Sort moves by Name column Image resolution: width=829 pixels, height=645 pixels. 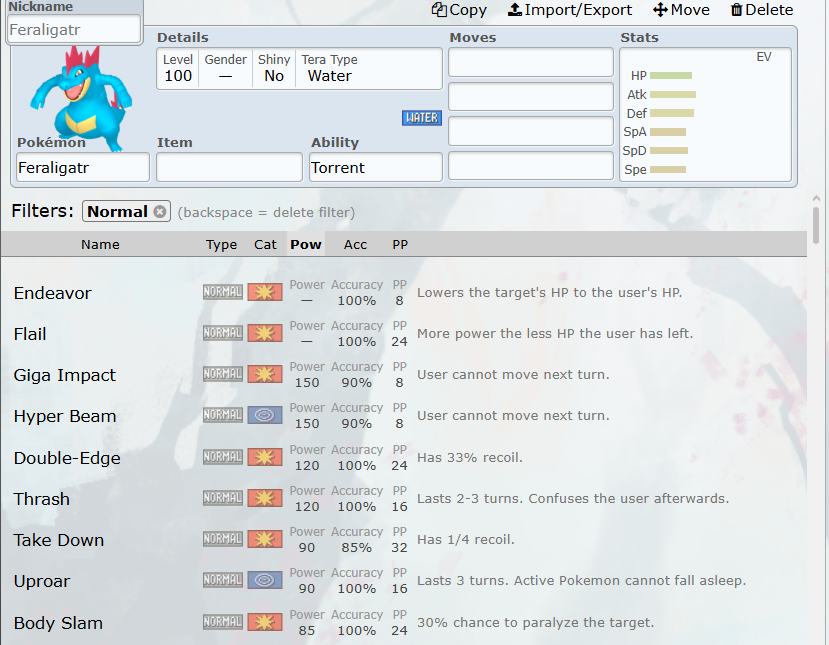click(100, 244)
